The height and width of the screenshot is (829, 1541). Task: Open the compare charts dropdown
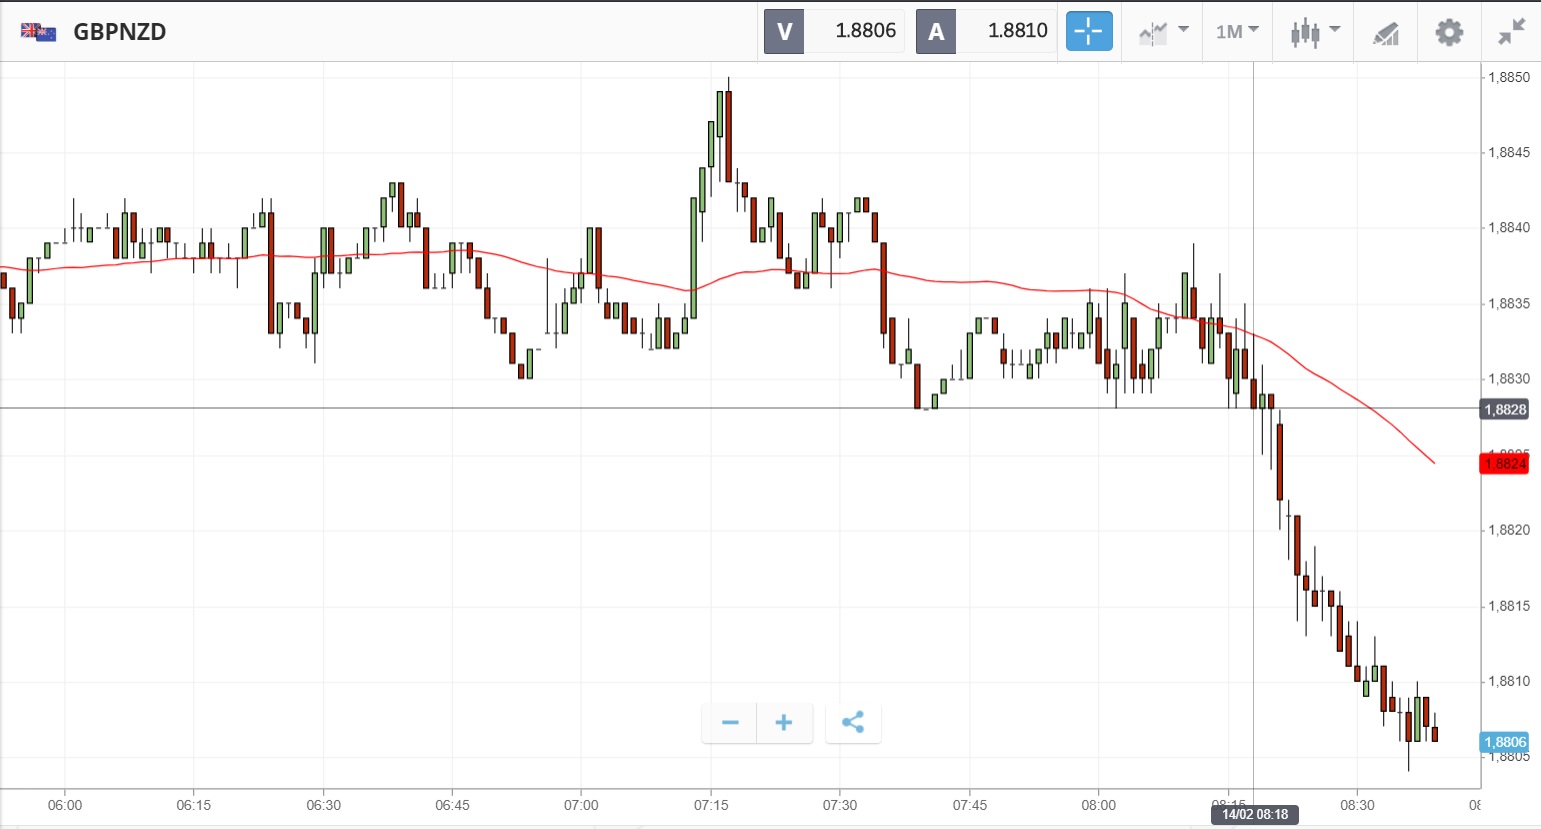pos(1163,32)
